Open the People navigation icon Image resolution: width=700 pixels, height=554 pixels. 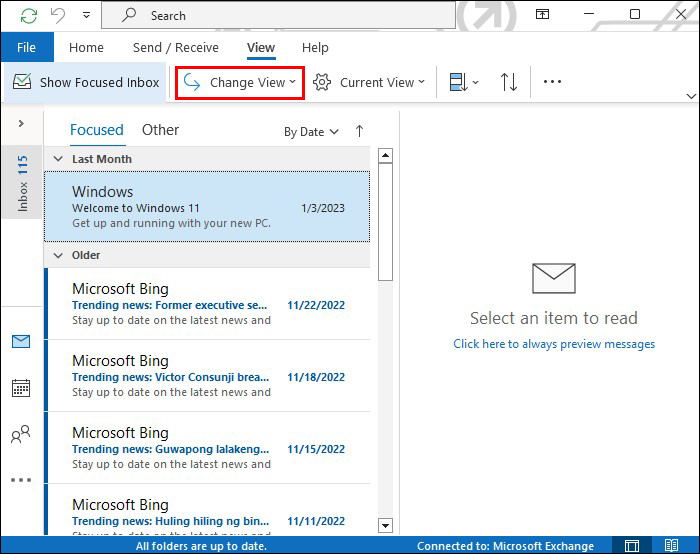pyautogui.click(x=21, y=434)
